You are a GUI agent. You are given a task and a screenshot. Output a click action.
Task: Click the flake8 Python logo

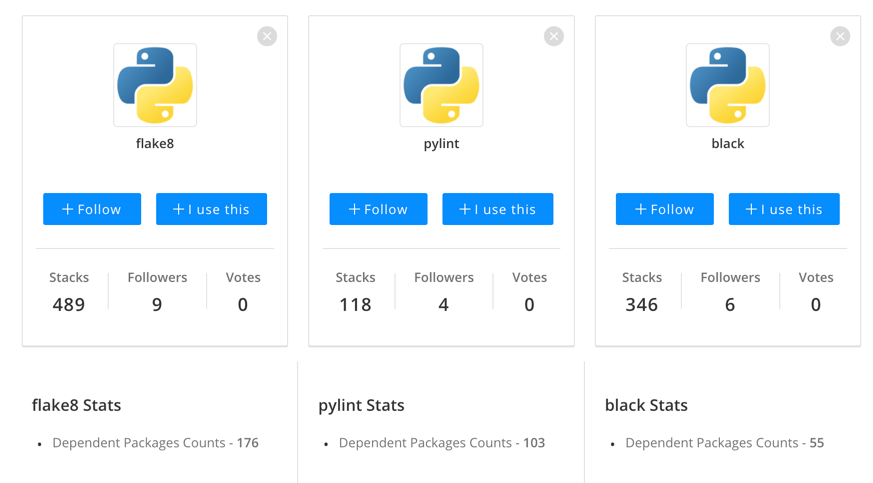click(155, 85)
